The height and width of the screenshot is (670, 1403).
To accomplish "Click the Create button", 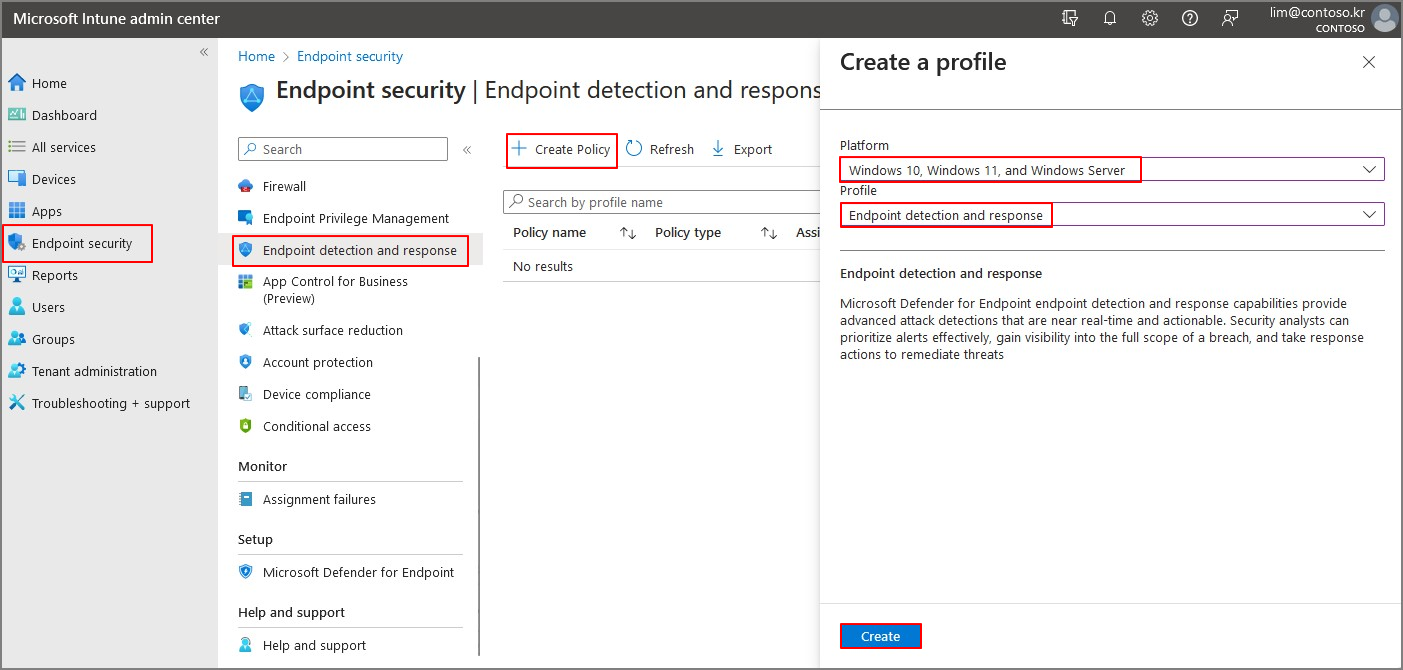I will click(x=880, y=636).
